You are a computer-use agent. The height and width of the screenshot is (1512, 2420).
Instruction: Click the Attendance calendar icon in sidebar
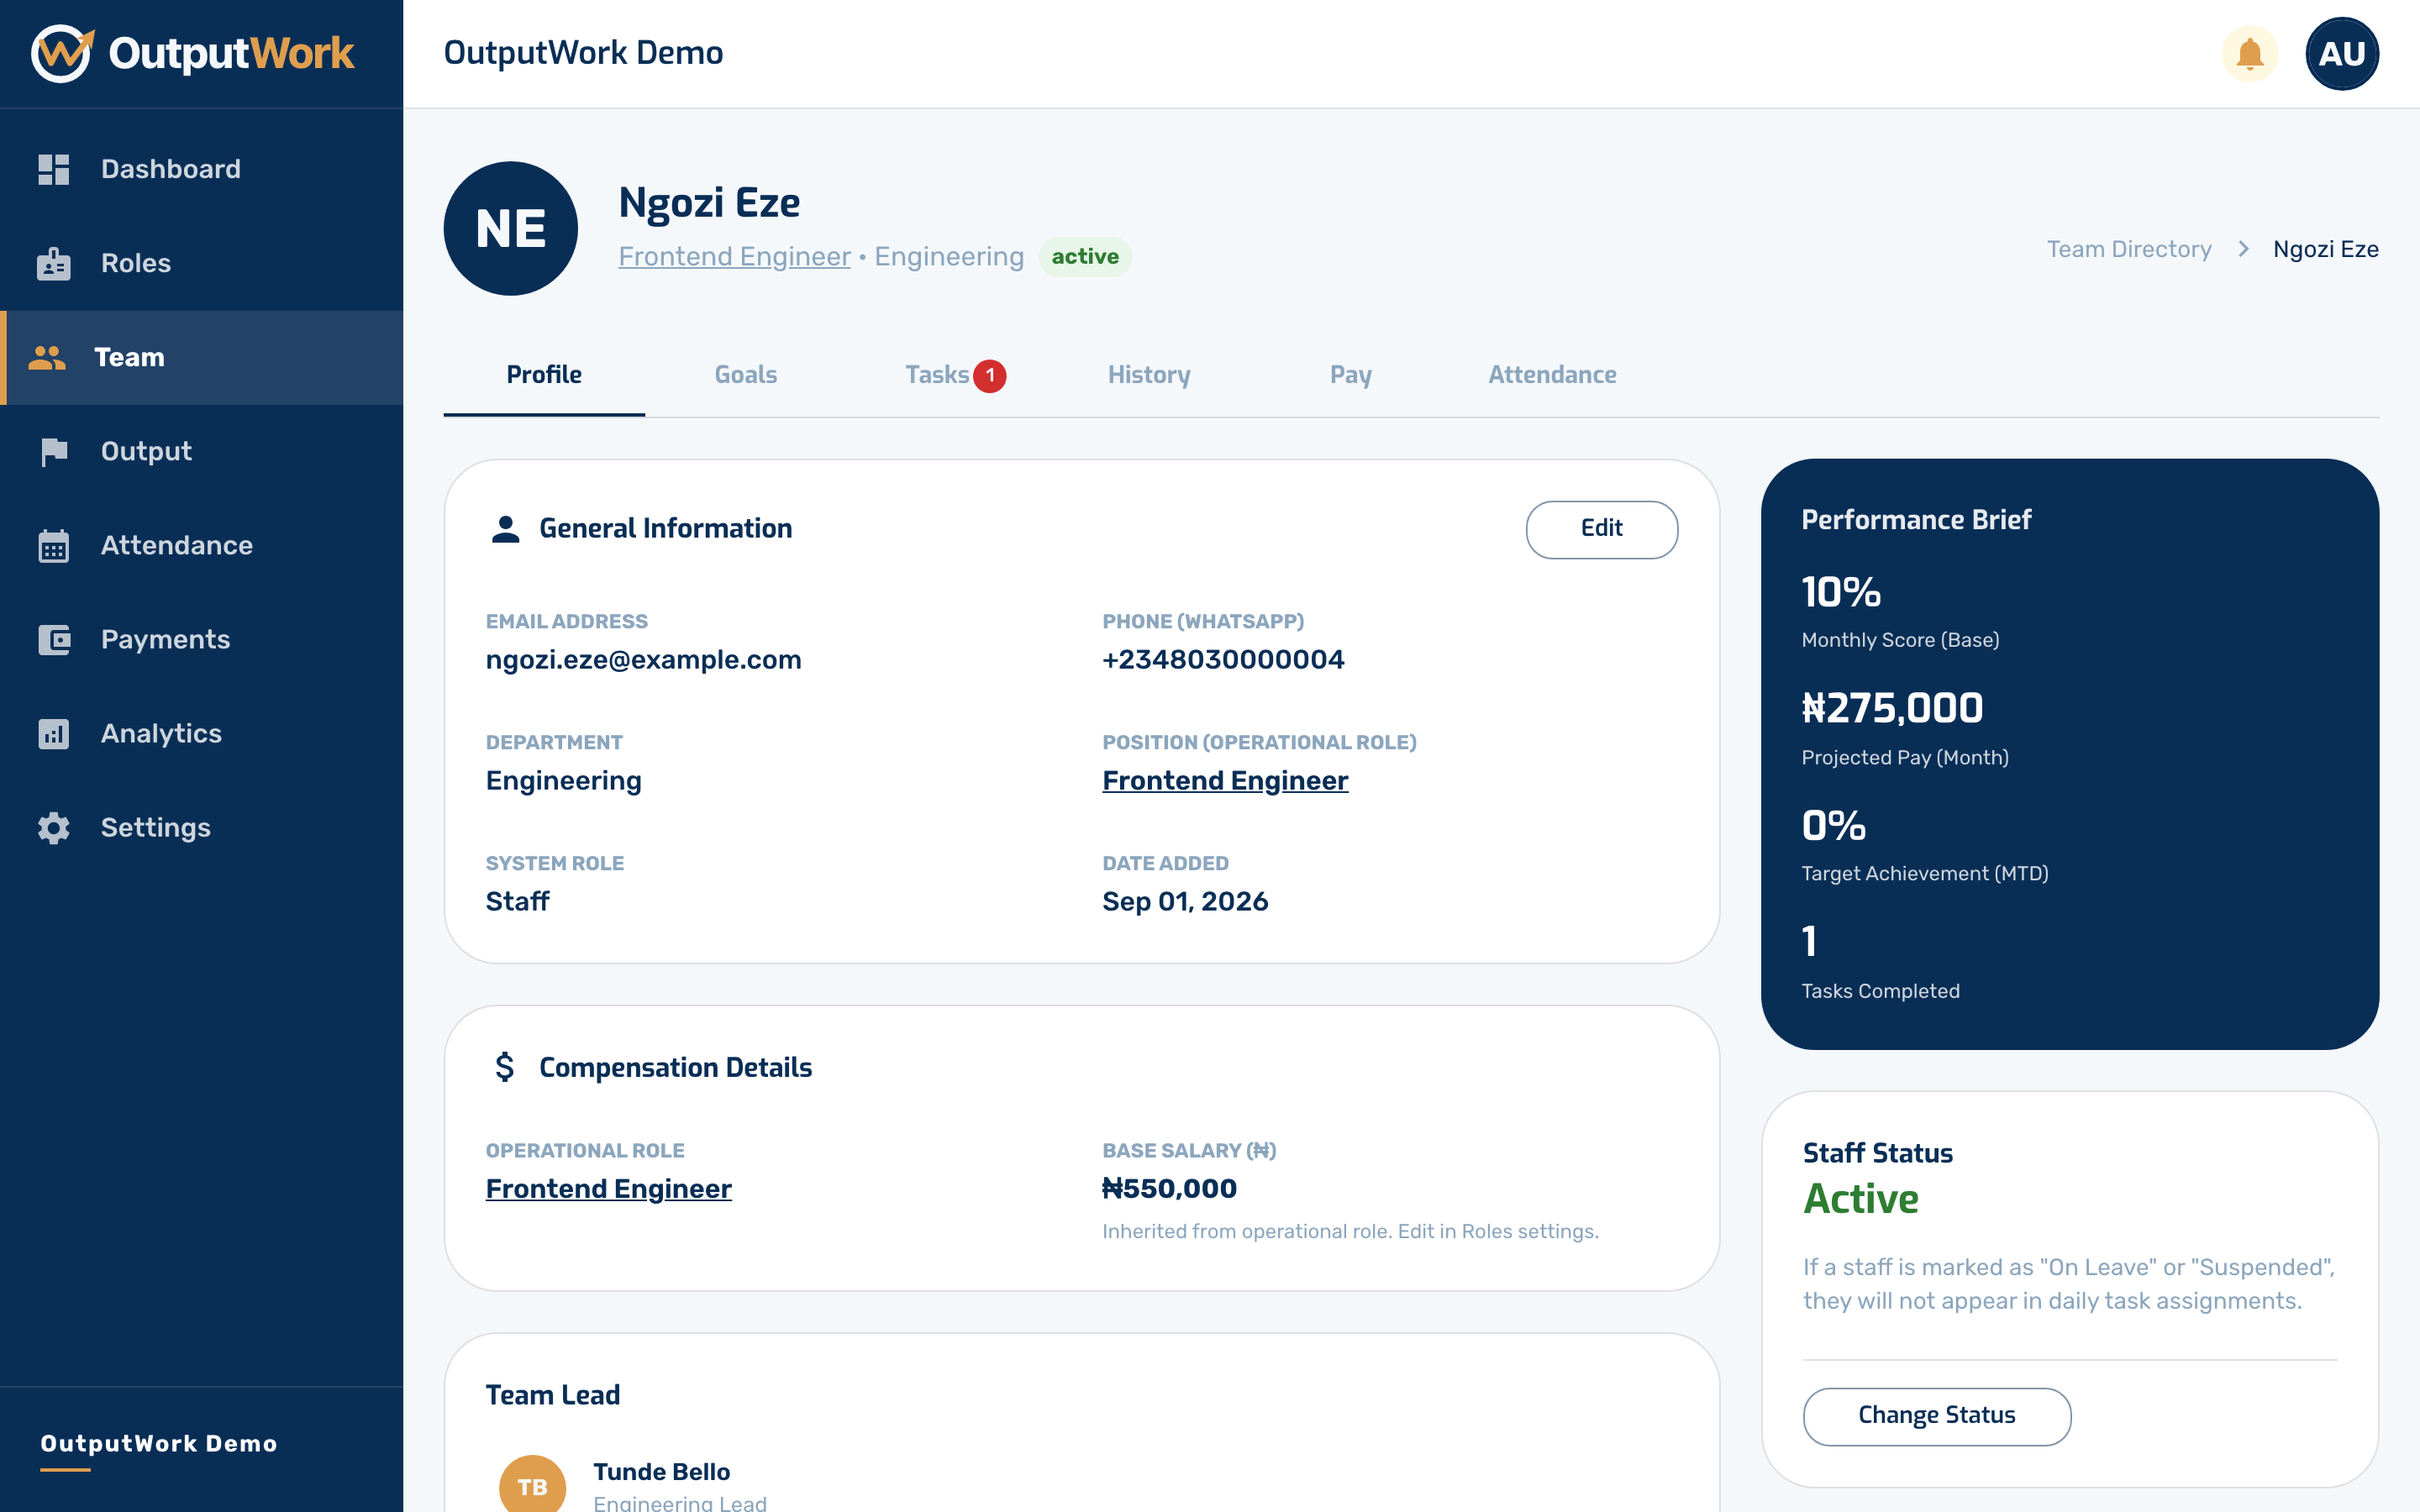[54, 545]
